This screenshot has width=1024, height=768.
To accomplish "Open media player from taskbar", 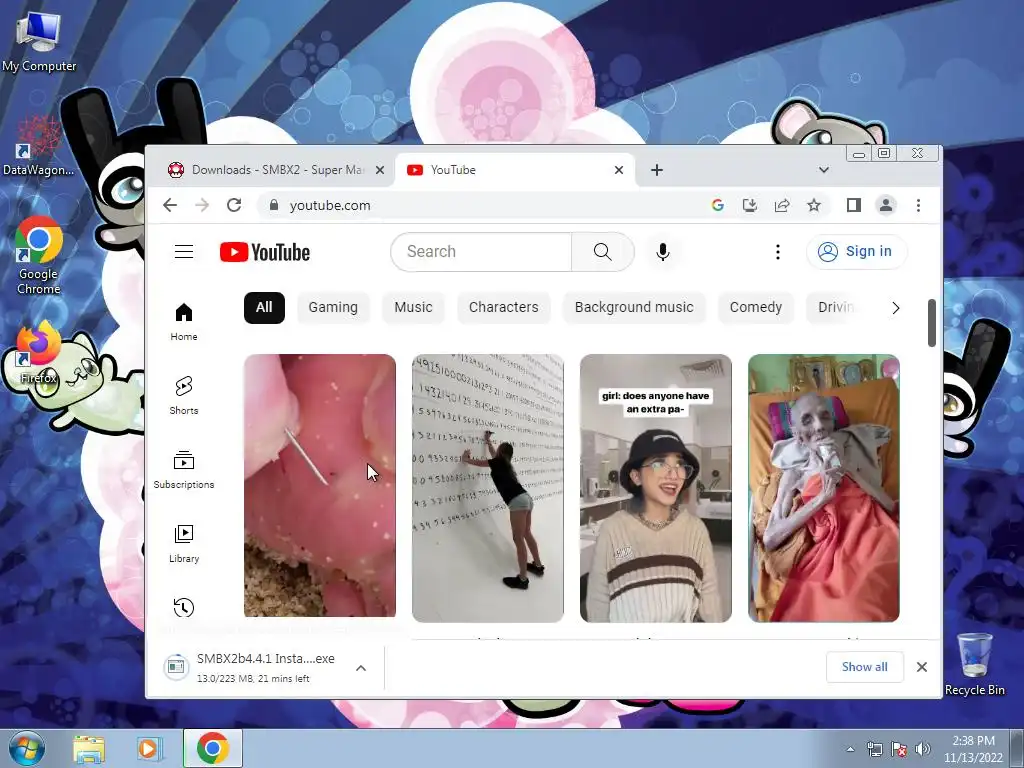I will click(149, 748).
